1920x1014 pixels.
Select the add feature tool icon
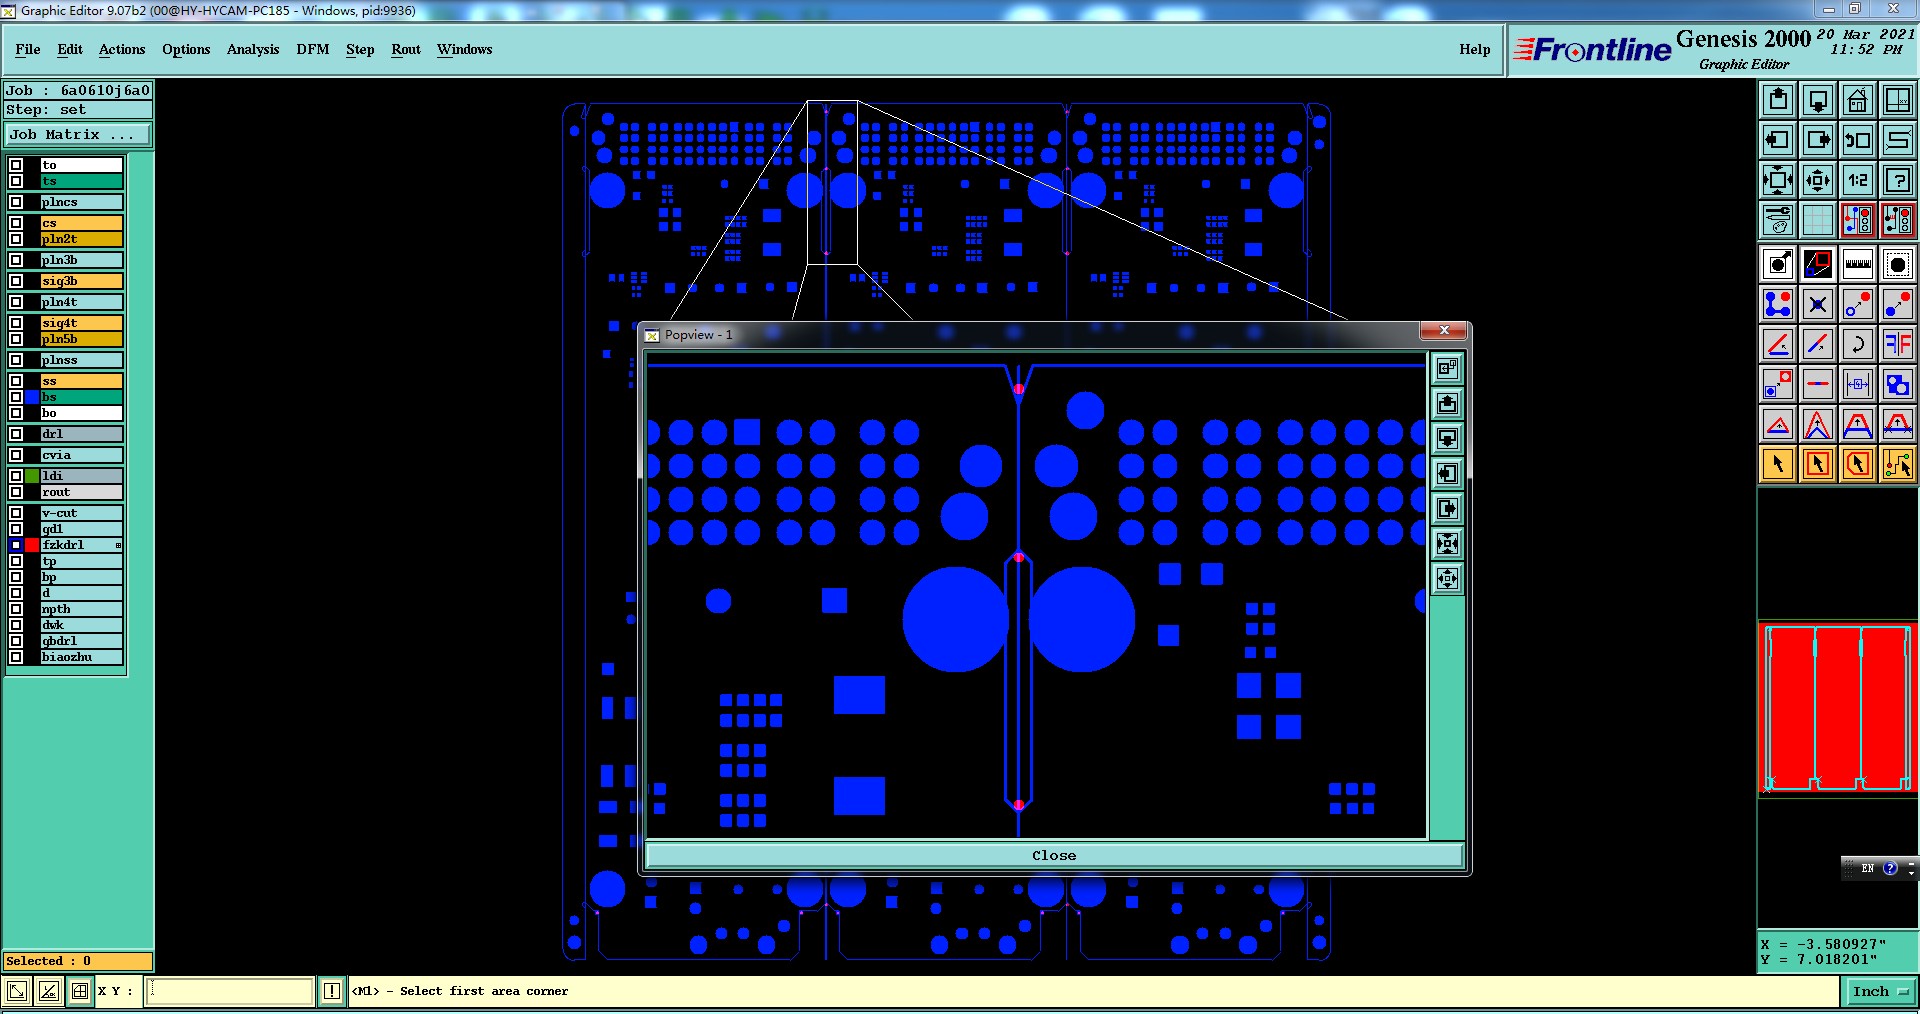1778,264
